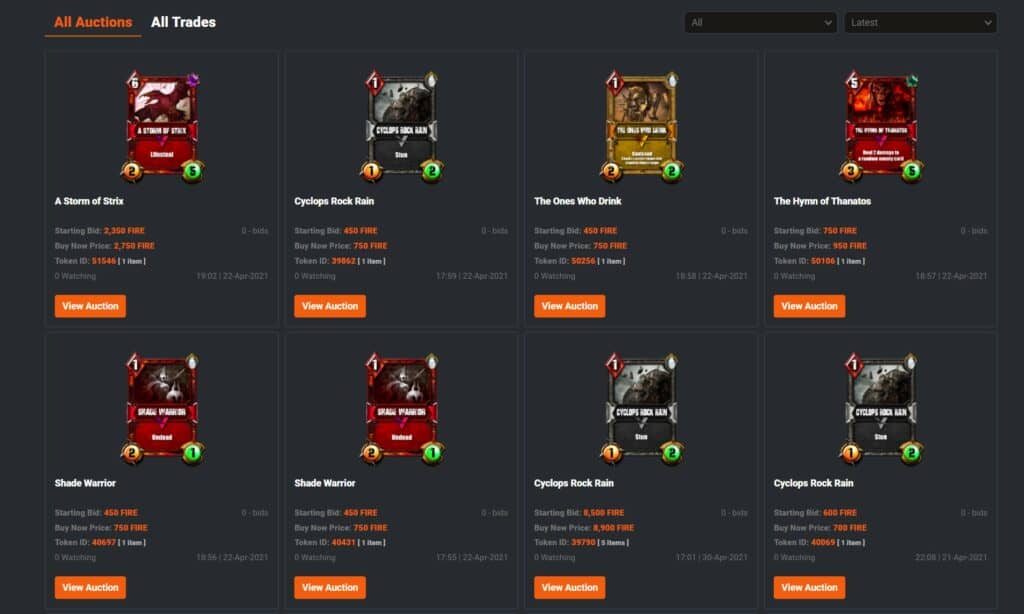Click token ID 40069 link
The height and width of the screenshot is (614, 1024).
click(823, 542)
